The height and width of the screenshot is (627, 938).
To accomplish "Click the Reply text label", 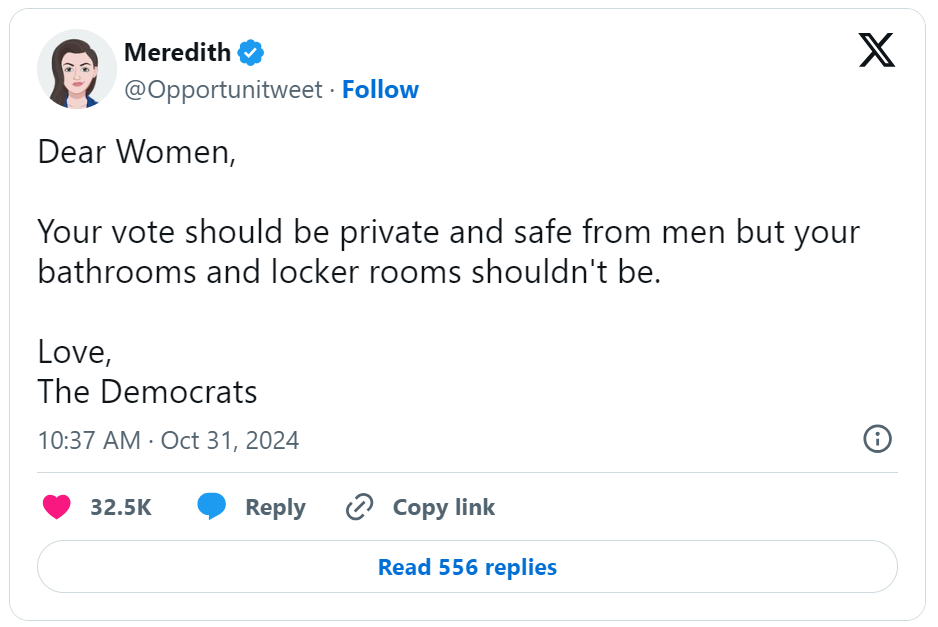I will click(275, 507).
